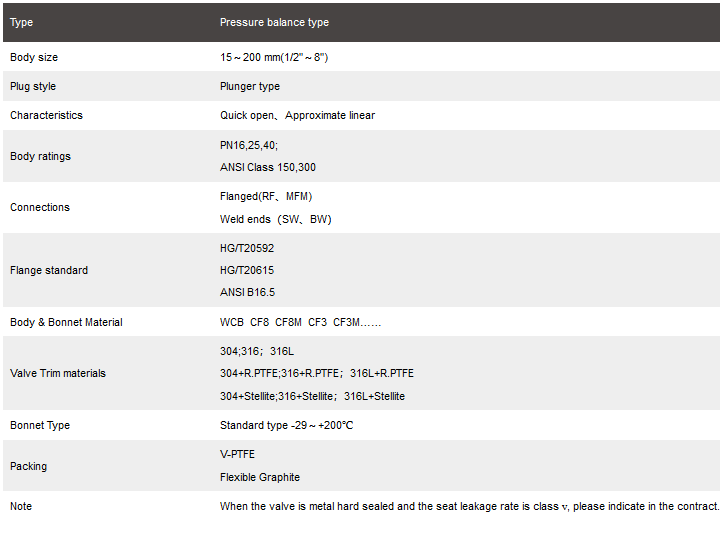Click the "ANSI B16.5" entry
Image resolution: width=720 pixels, height=540 pixels.
(x=247, y=292)
